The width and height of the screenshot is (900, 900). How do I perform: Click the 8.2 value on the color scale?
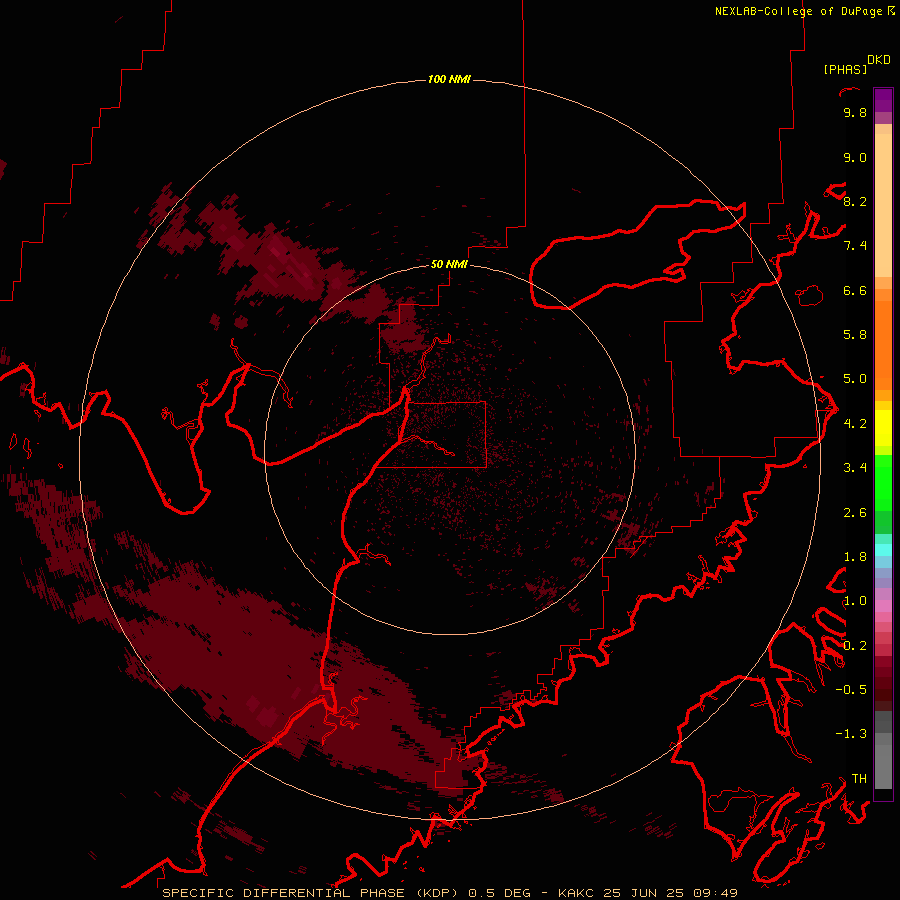[x=855, y=201]
